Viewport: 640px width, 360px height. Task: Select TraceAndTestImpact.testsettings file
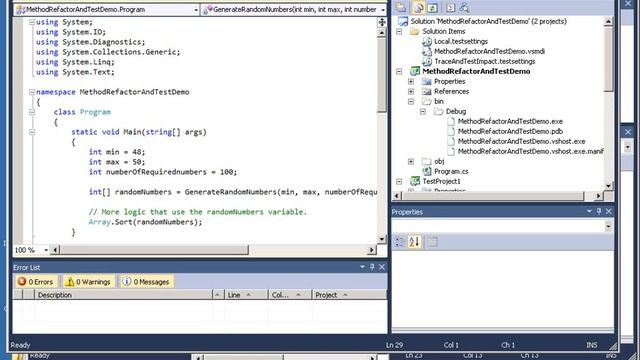click(x=484, y=61)
